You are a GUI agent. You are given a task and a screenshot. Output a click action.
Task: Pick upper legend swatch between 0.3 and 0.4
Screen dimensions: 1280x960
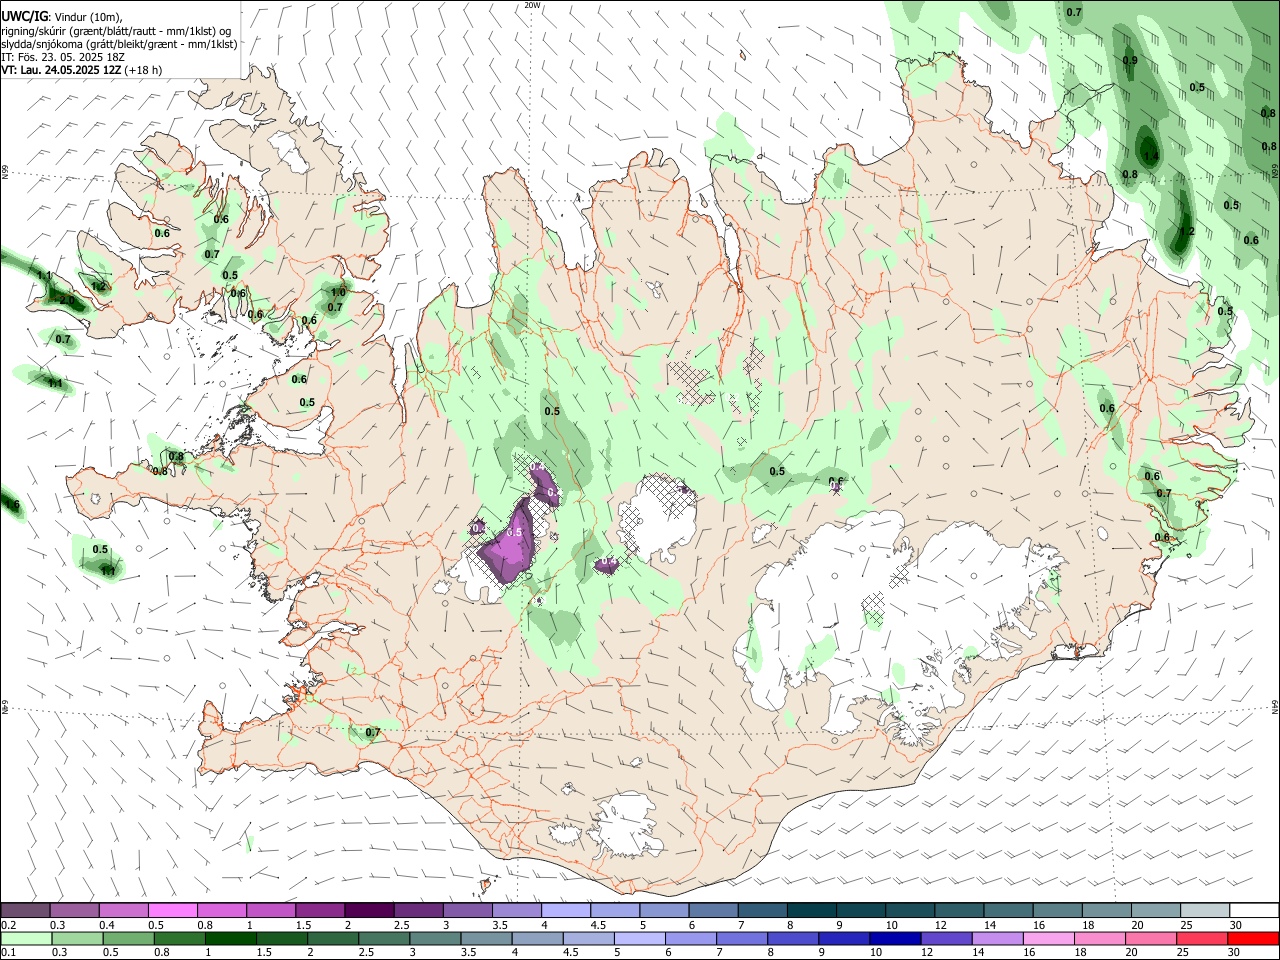[75, 910]
